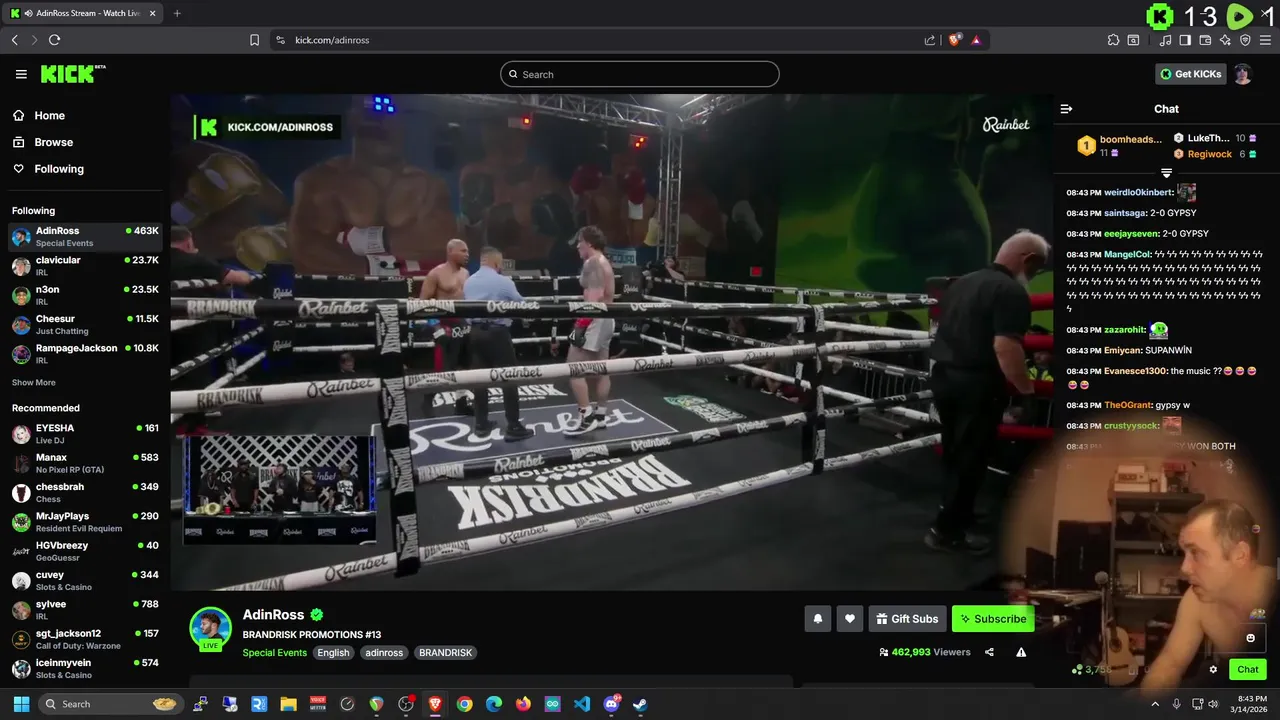This screenshot has width=1280, height=720.
Task: Select the English tag
Action: coord(333,653)
